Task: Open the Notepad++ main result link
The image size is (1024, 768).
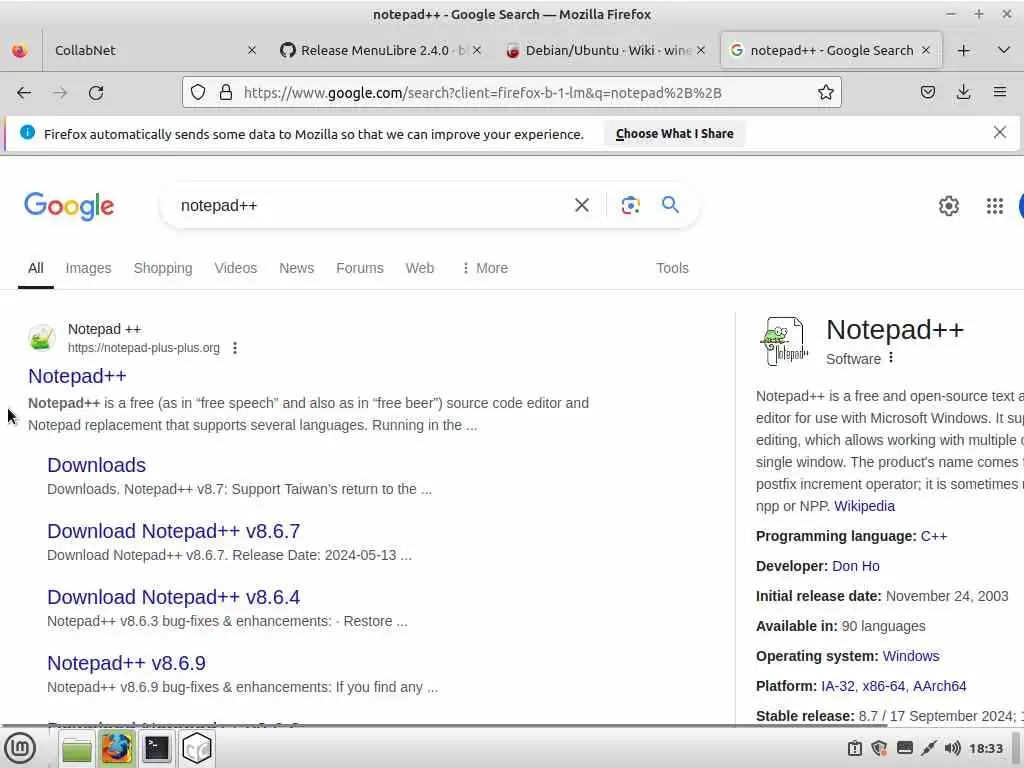Action: tap(77, 376)
